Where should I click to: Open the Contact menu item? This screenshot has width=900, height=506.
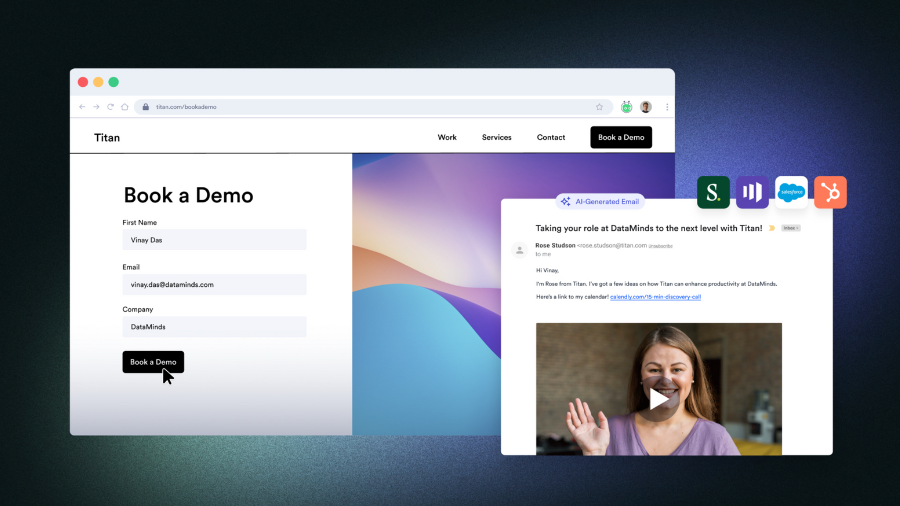pos(551,137)
